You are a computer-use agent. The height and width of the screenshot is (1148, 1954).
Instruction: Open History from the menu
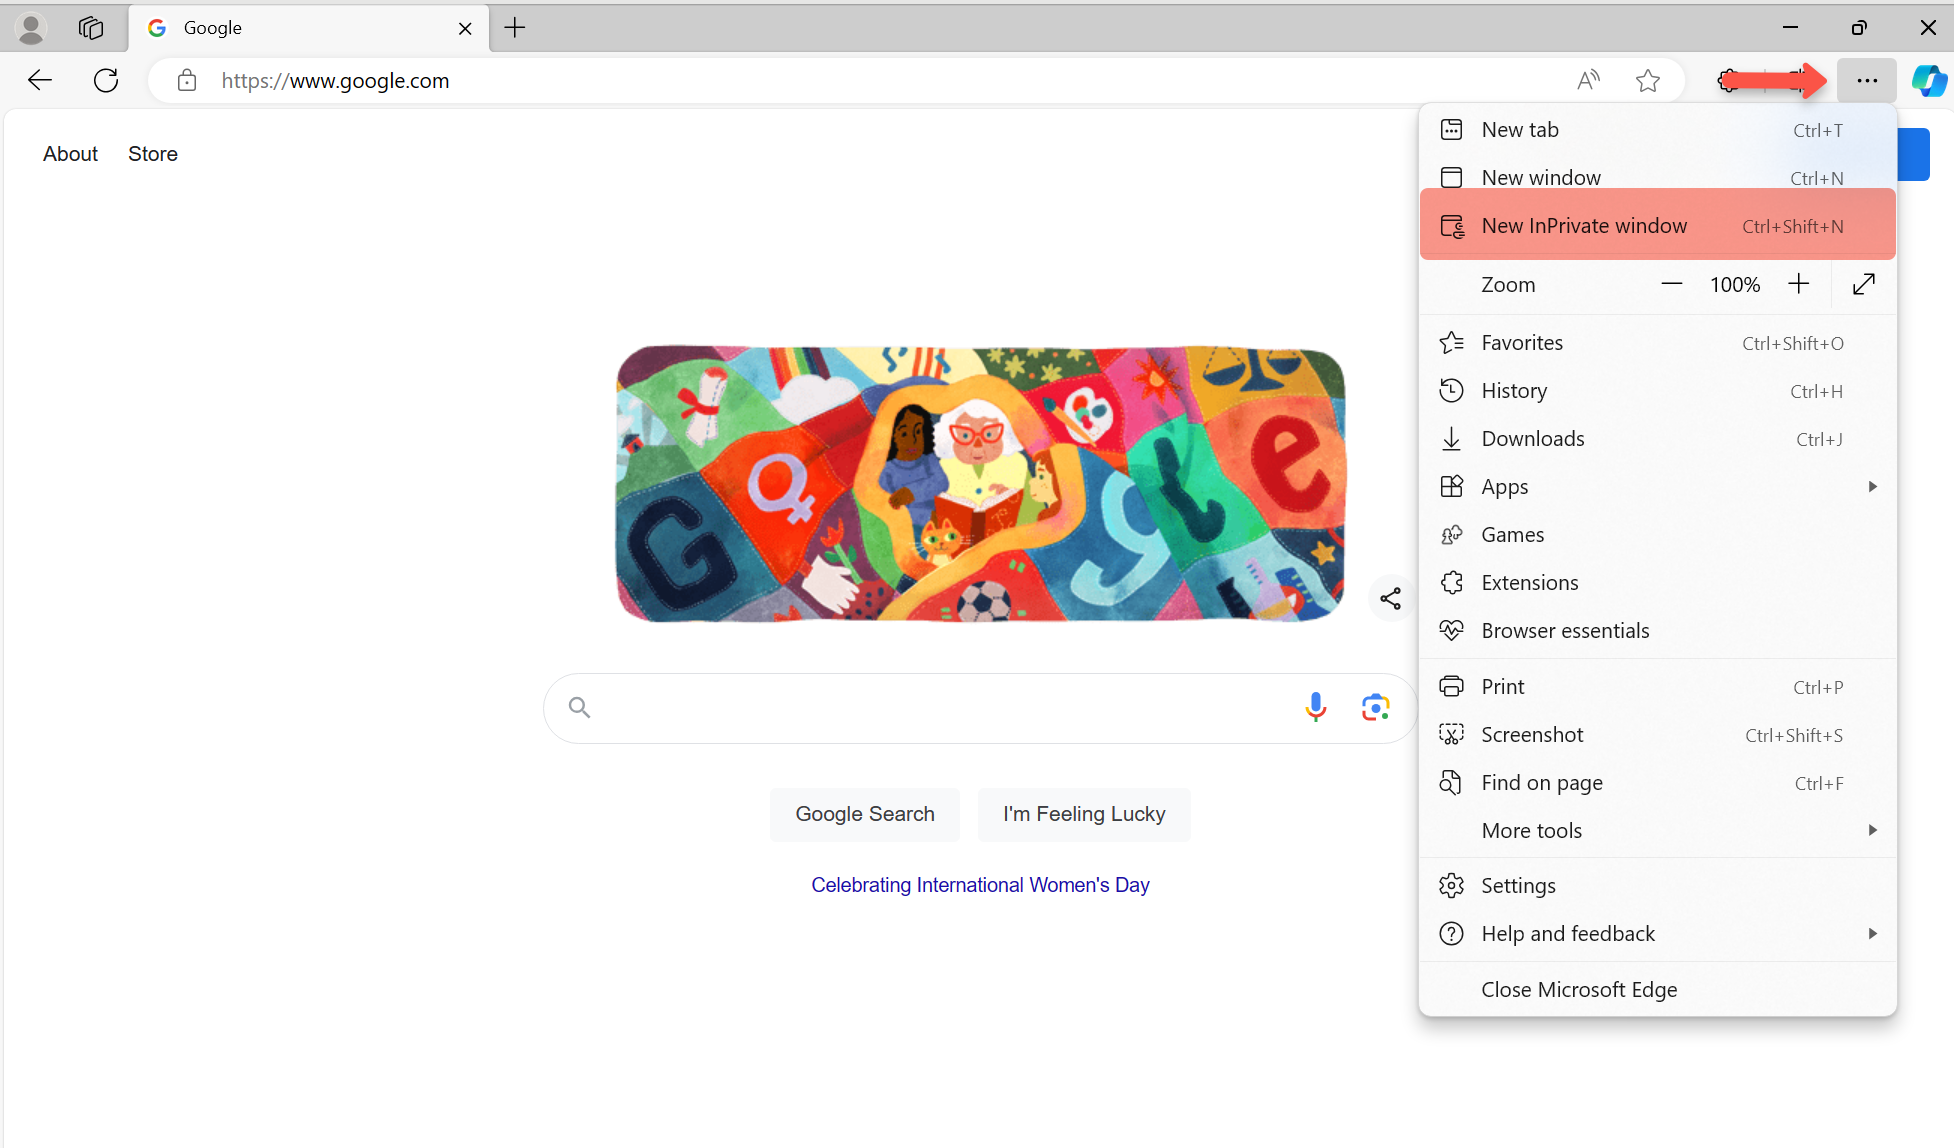tap(1514, 391)
